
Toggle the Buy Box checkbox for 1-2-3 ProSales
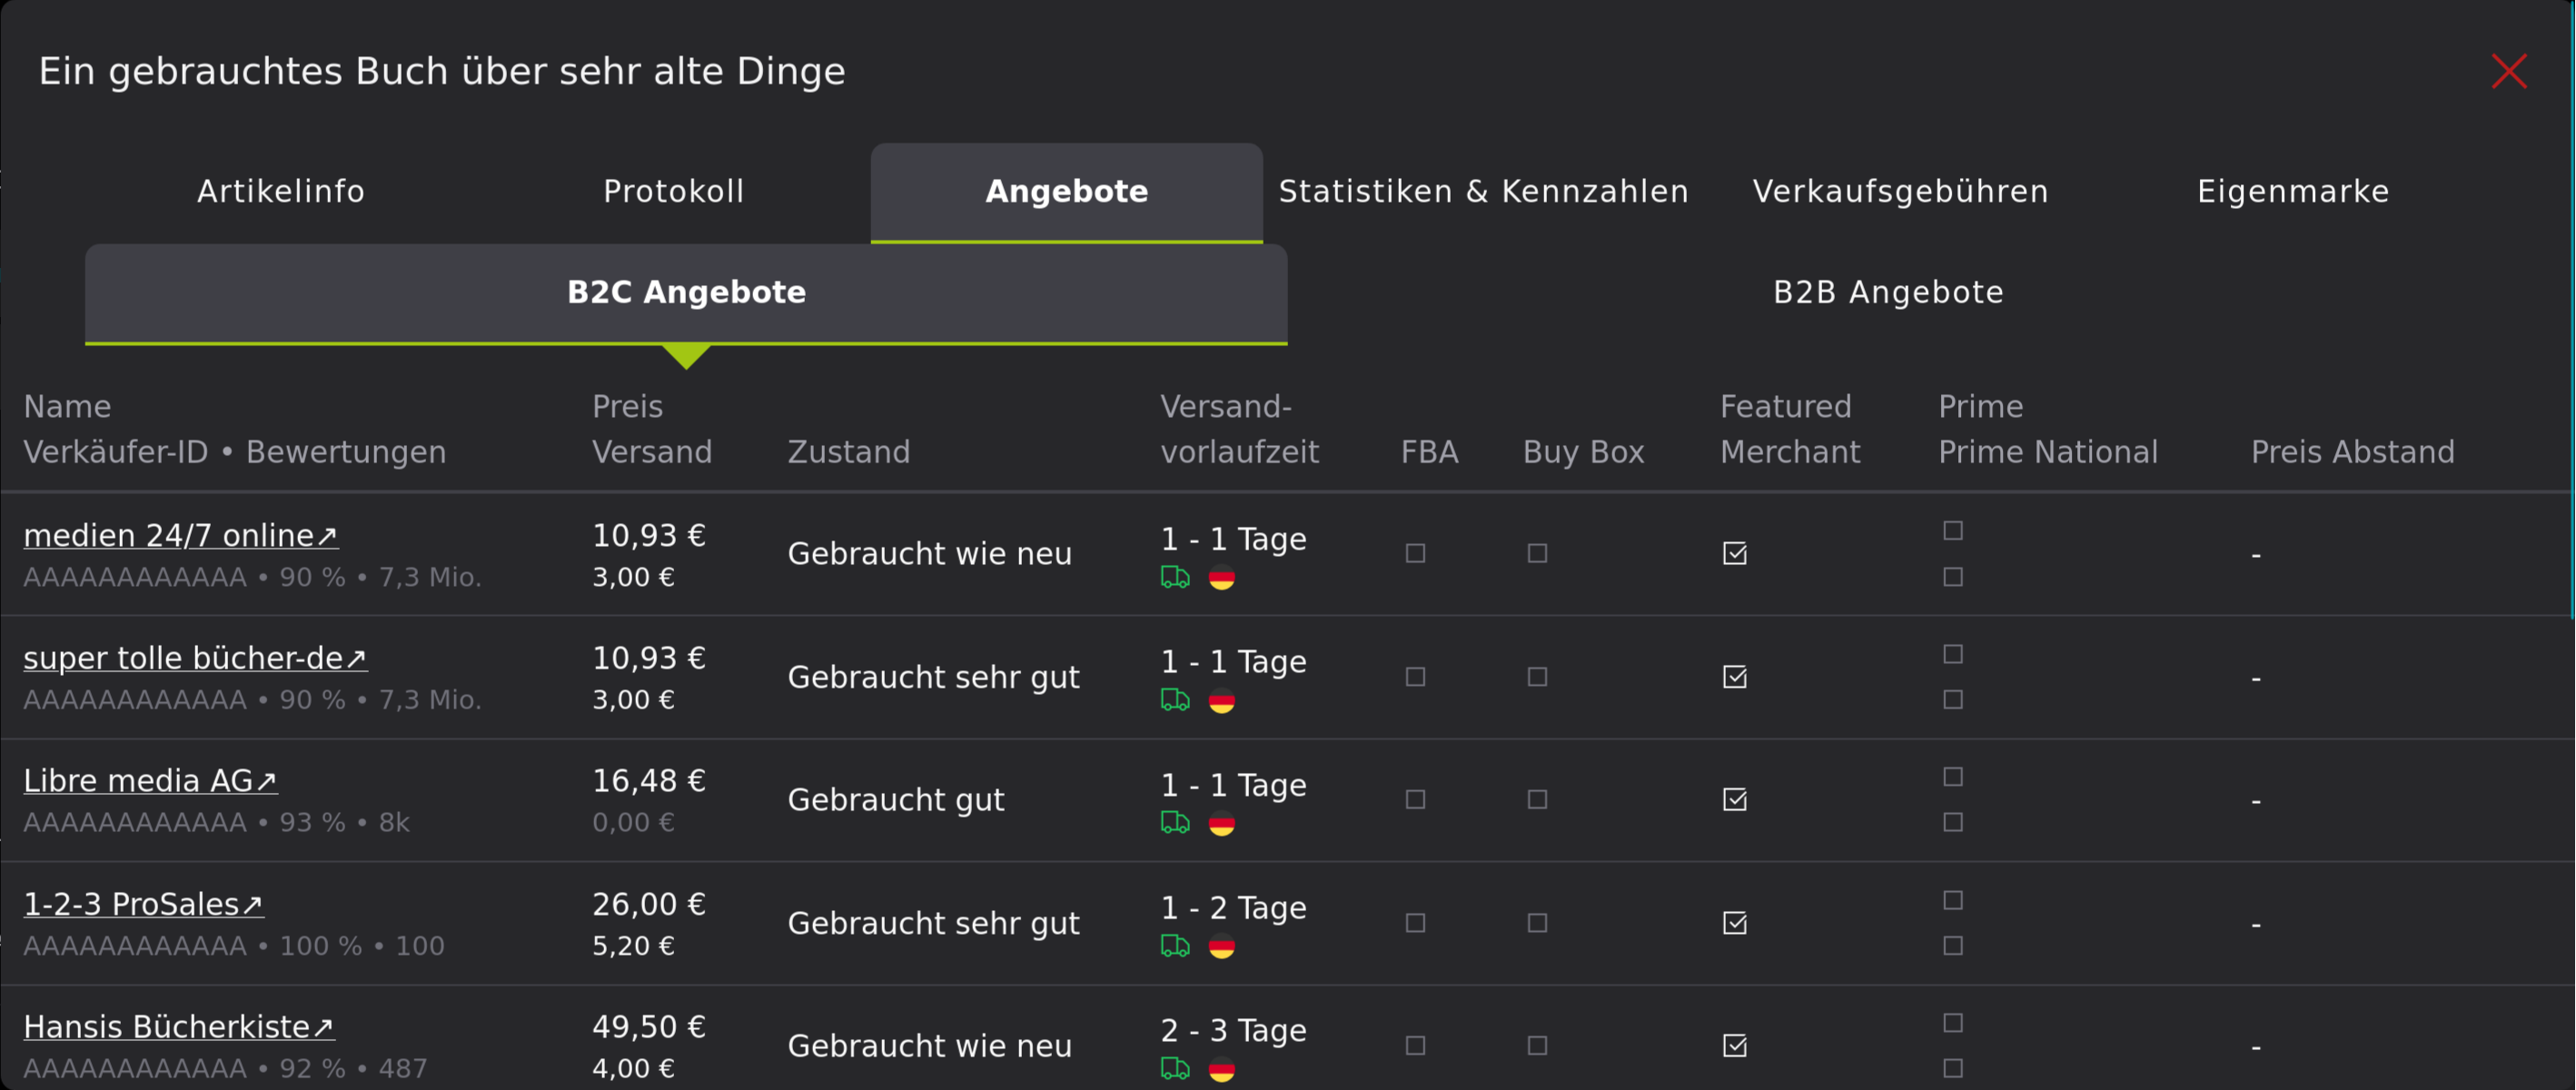coord(1537,923)
